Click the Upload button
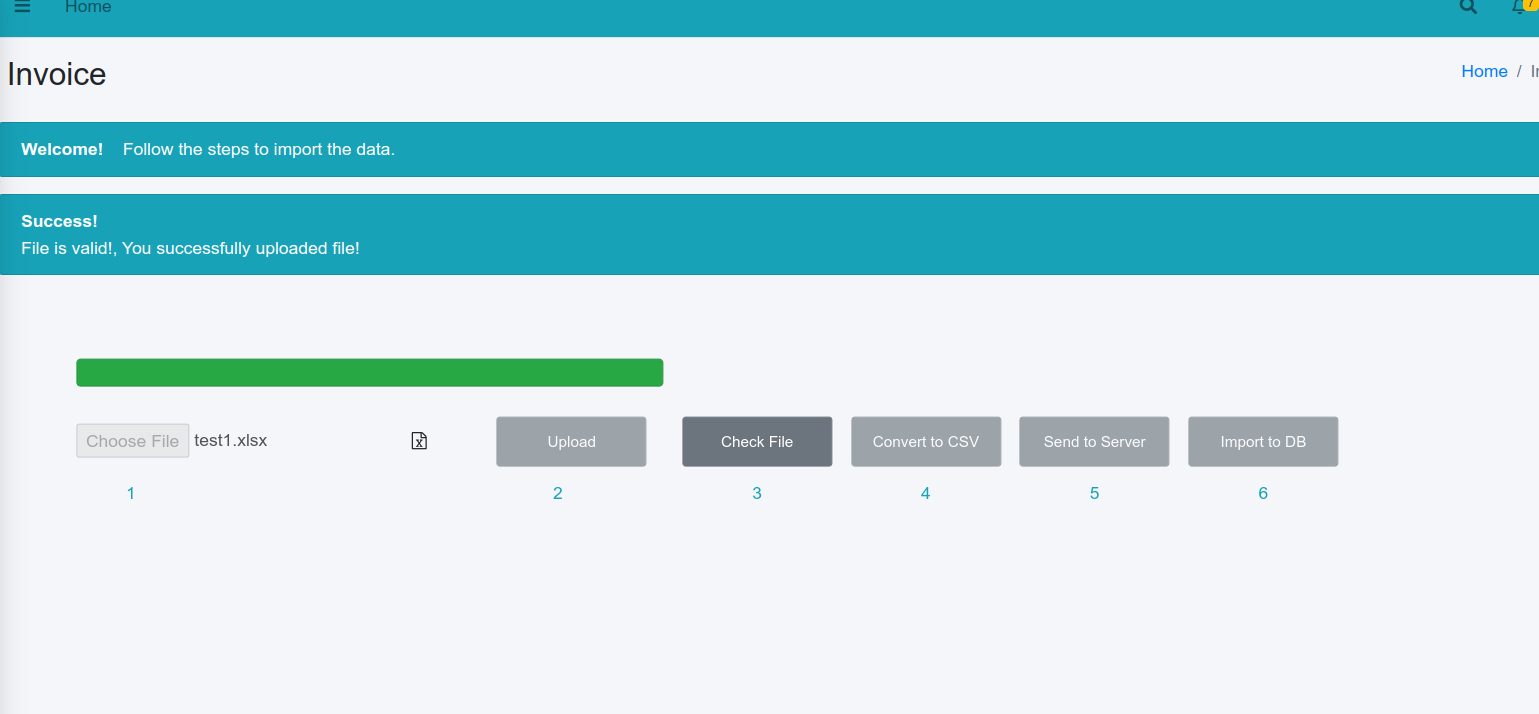 point(570,441)
